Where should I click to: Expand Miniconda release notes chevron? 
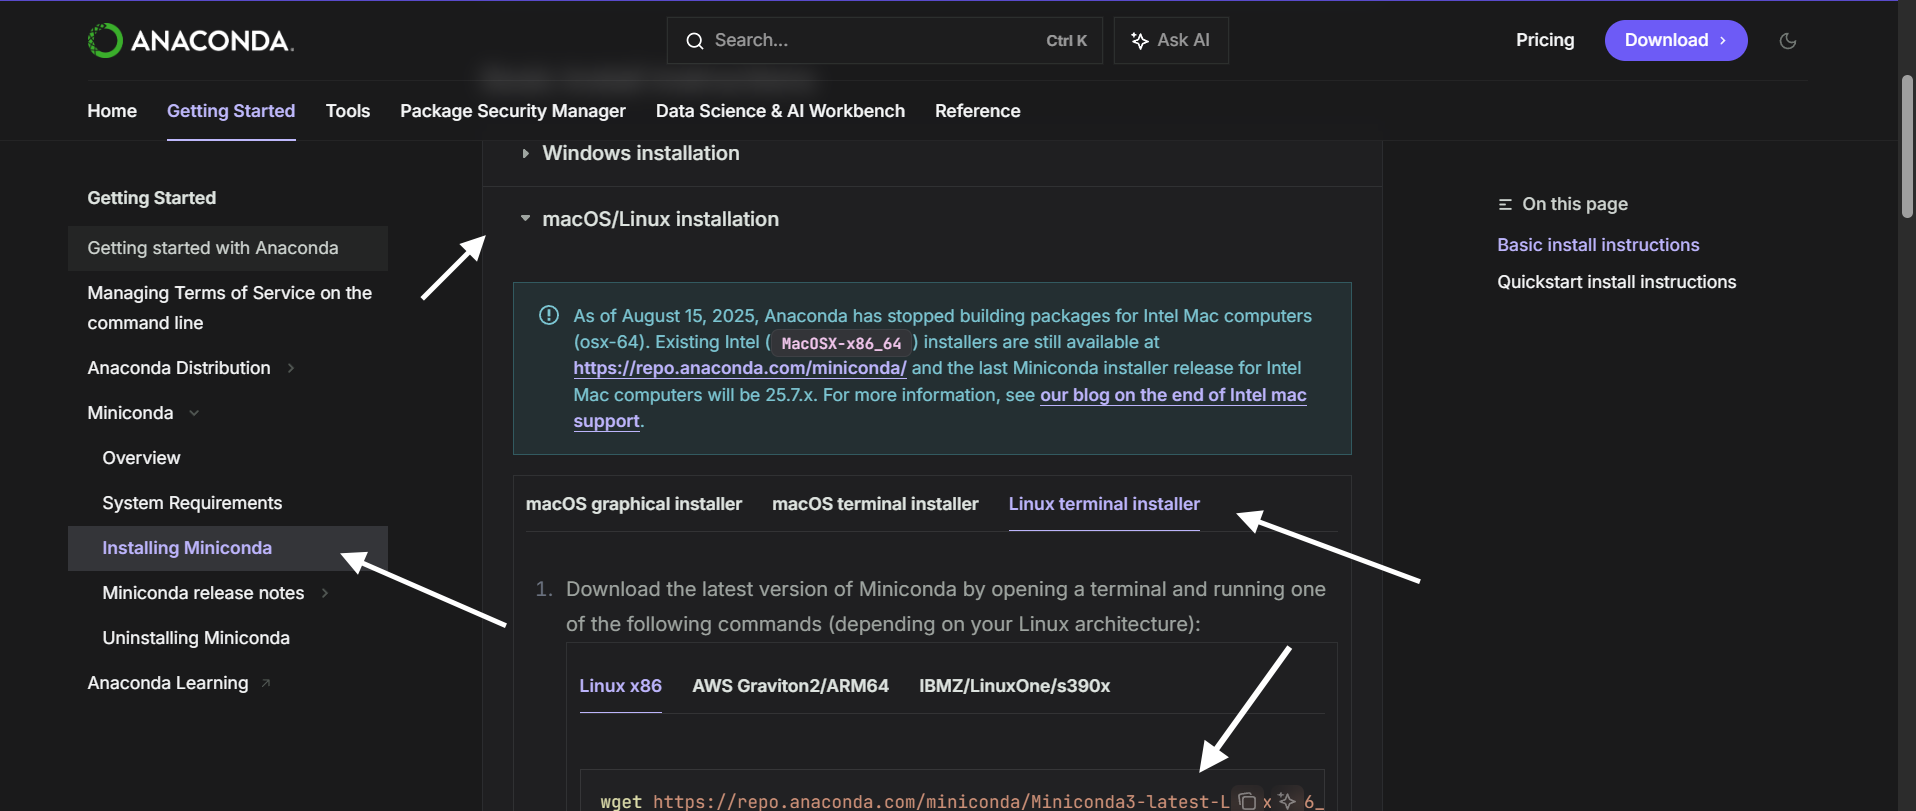click(325, 593)
